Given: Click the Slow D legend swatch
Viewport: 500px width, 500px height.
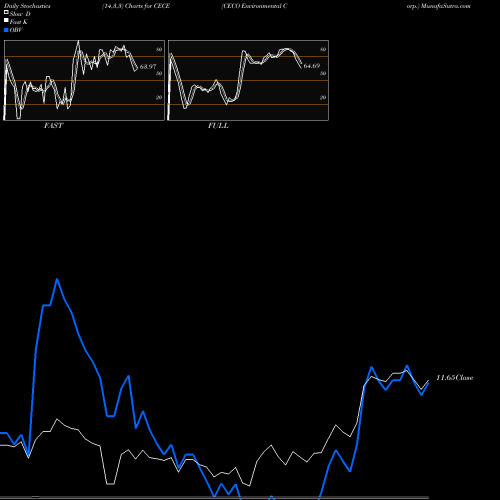Looking at the screenshot, I should point(6,12).
